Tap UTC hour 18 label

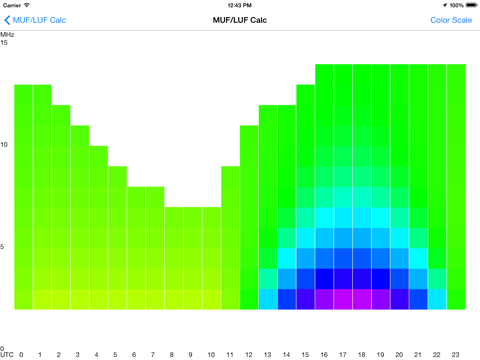pos(362,354)
